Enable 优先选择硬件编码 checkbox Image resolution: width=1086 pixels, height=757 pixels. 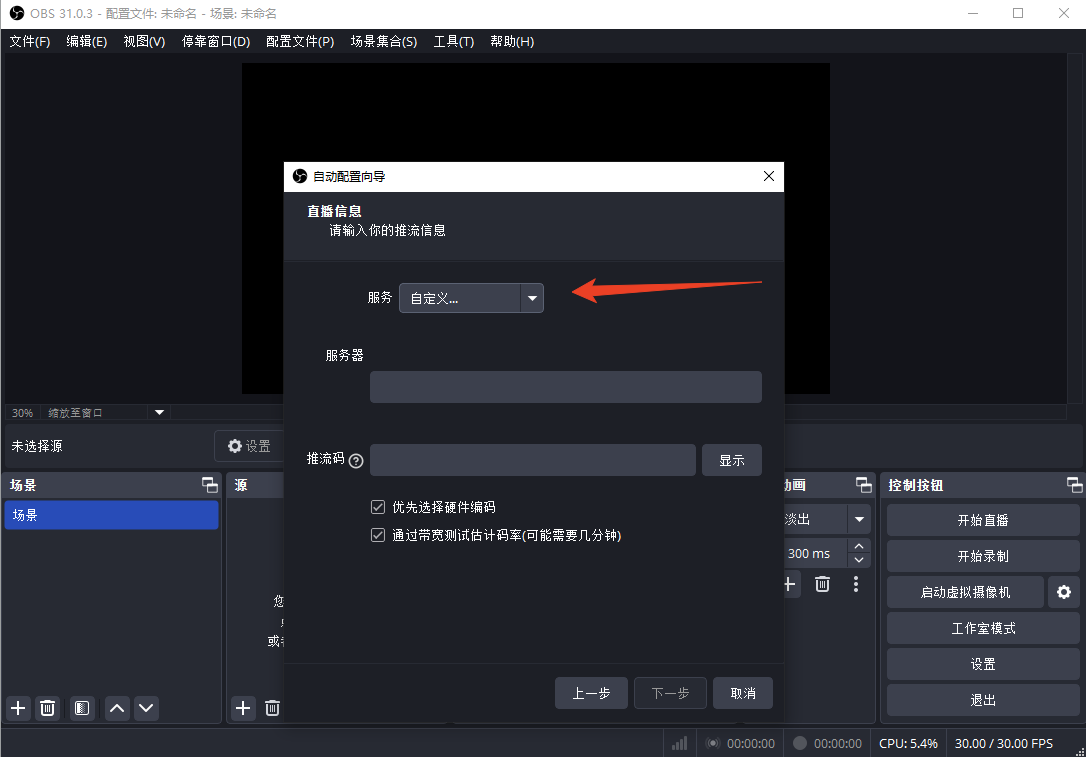[x=378, y=507]
